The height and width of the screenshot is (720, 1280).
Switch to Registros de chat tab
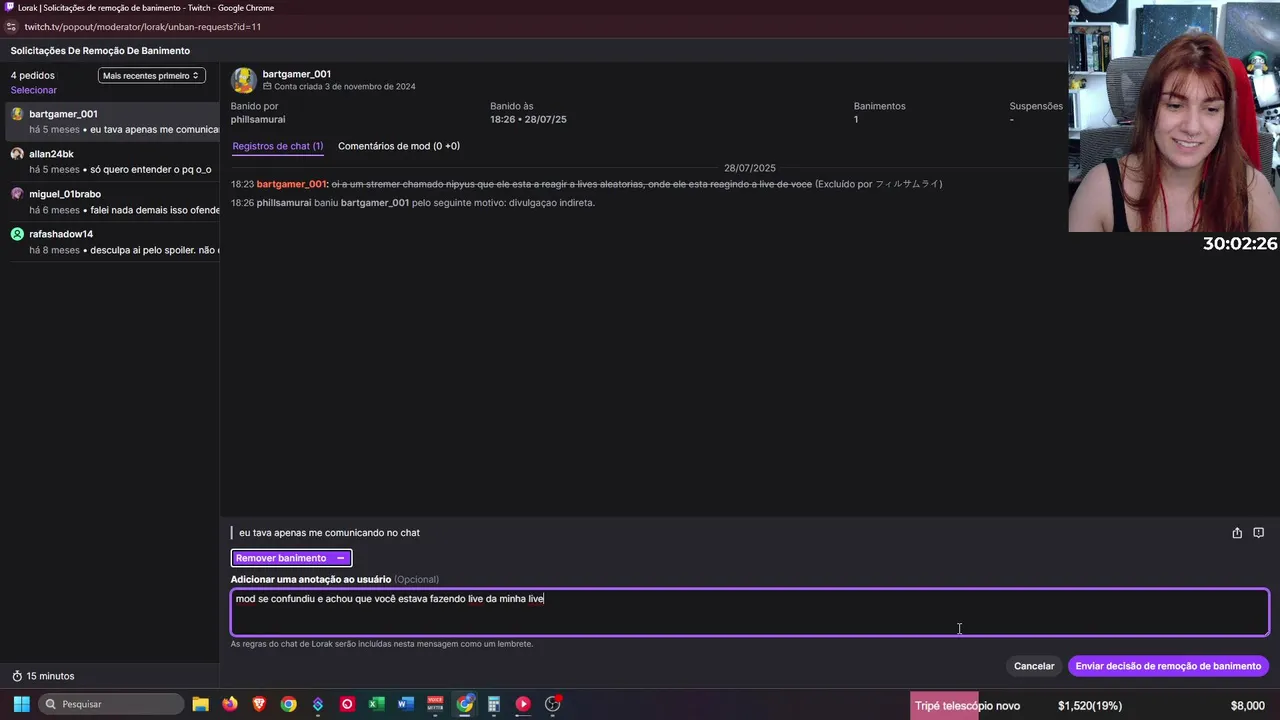click(x=277, y=146)
